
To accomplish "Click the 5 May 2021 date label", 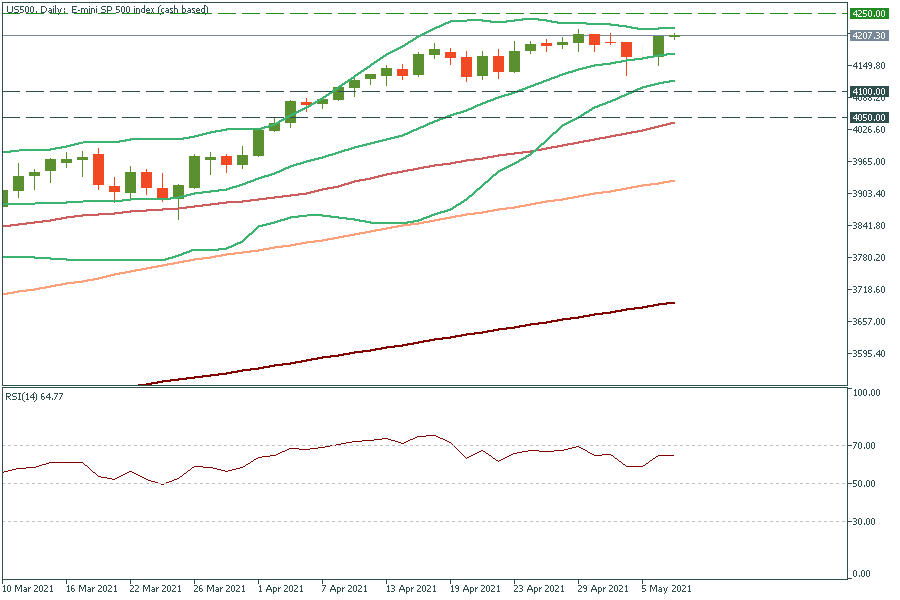I will pos(664,589).
